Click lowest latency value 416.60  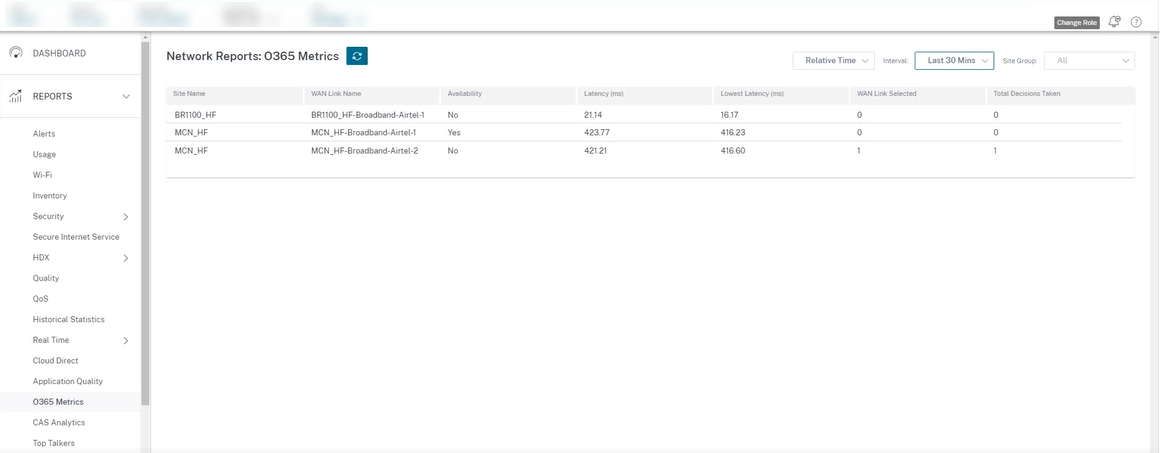732,151
